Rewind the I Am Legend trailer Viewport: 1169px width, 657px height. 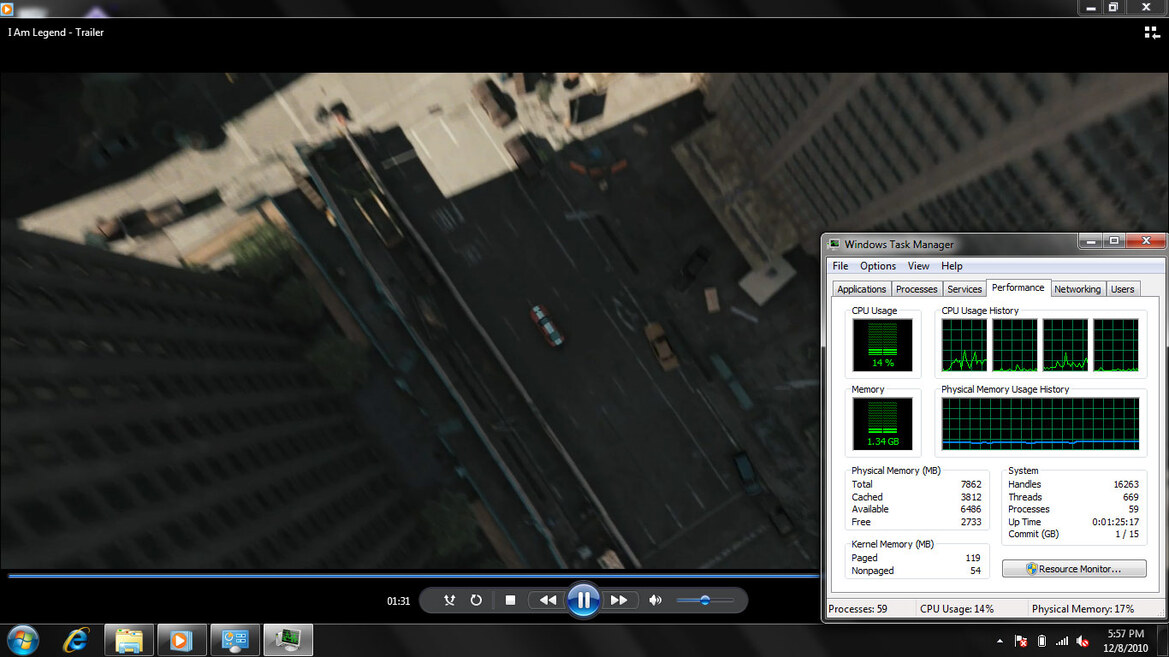[548, 600]
